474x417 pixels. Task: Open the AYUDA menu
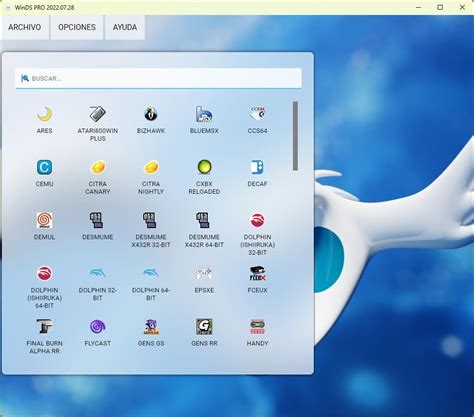125,27
